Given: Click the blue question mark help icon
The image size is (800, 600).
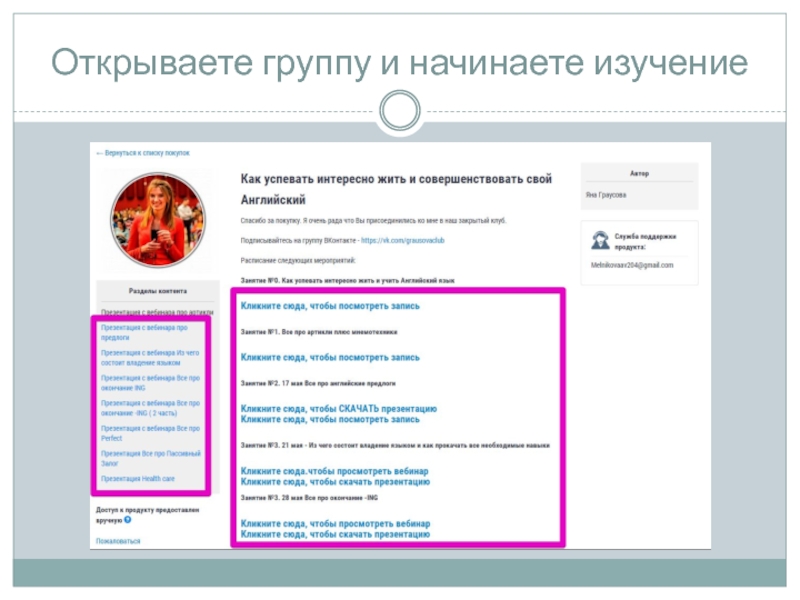Looking at the screenshot, I should pos(128,520).
